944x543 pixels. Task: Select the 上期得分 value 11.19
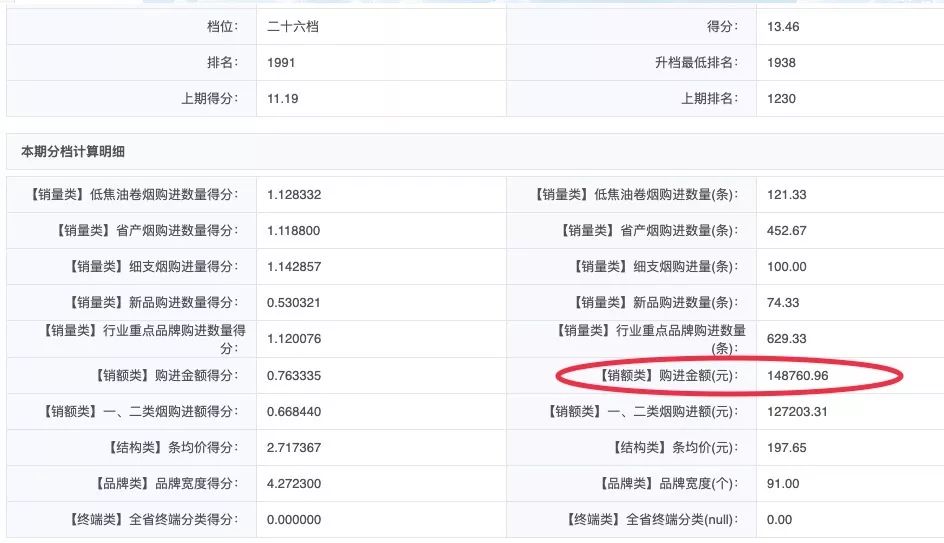(282, 99)
